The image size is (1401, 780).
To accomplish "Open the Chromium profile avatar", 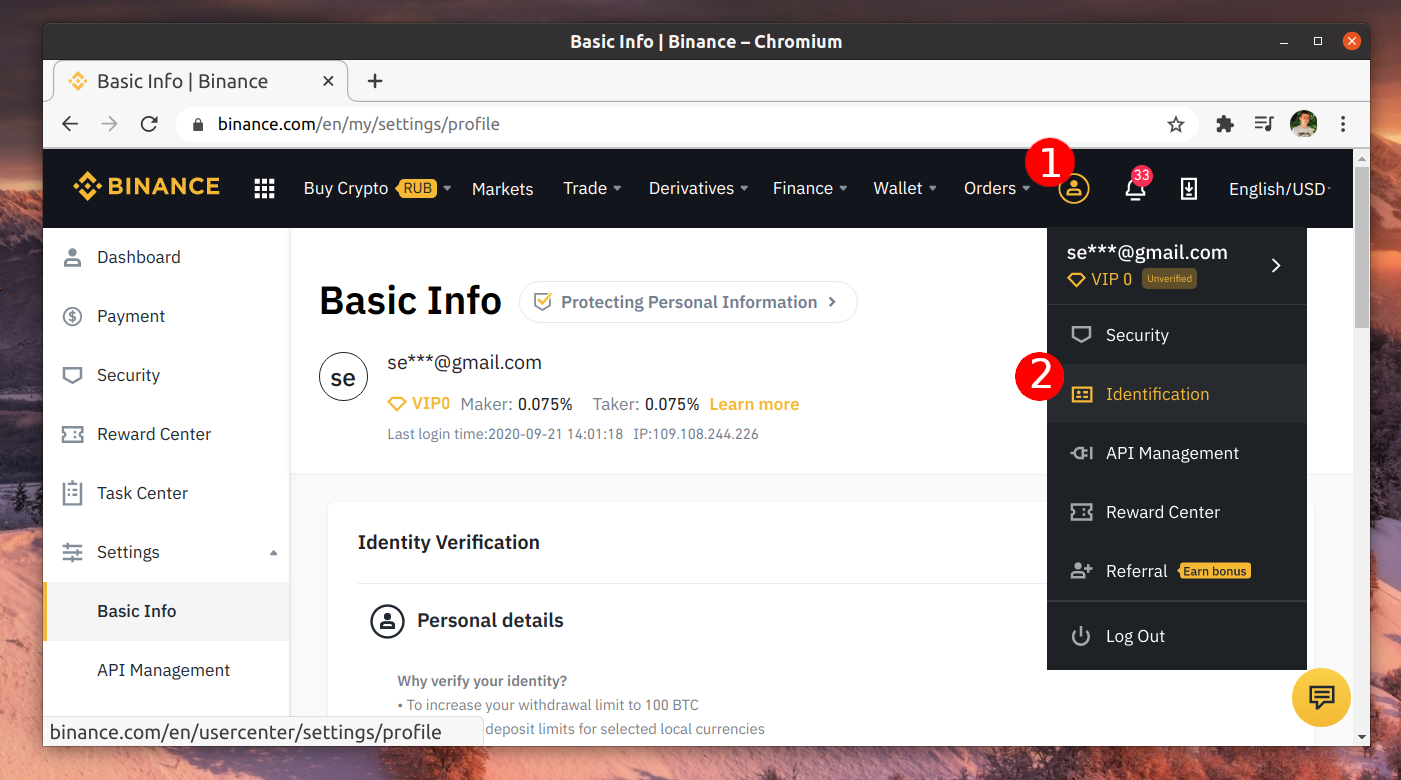I will click(1304, 124).
